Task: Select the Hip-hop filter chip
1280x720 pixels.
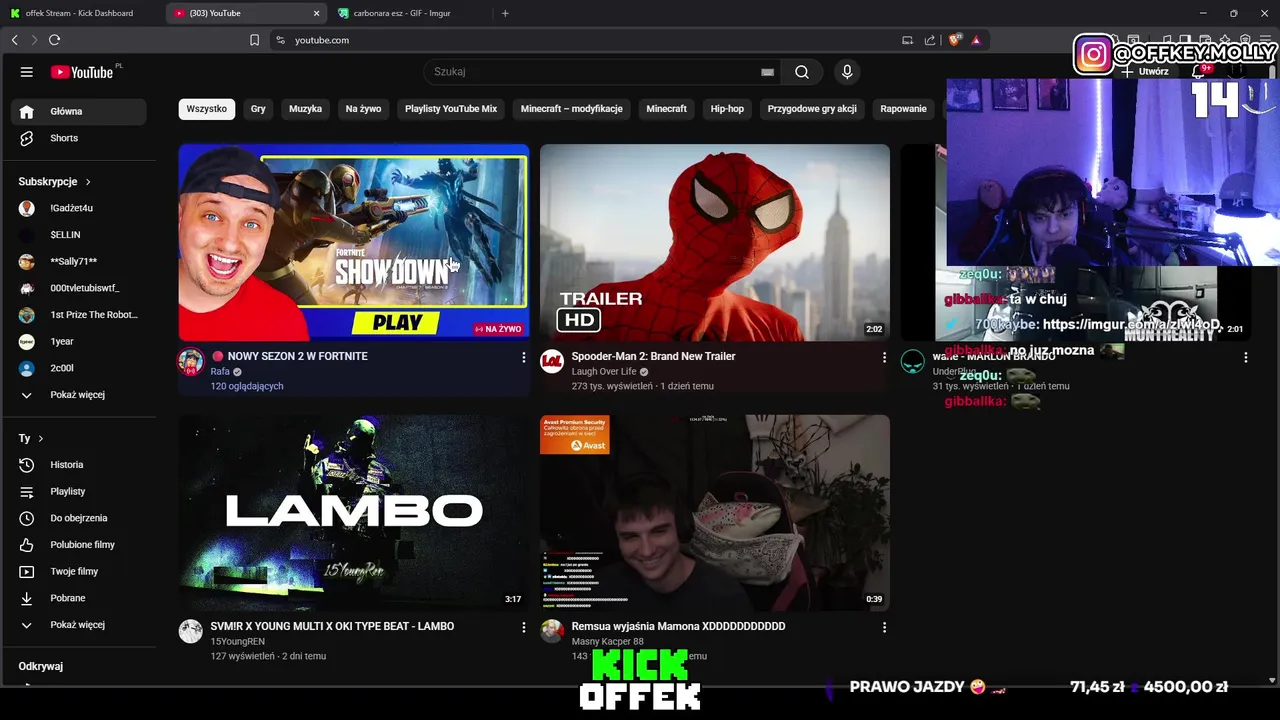Action: click(x=727, y=109)
